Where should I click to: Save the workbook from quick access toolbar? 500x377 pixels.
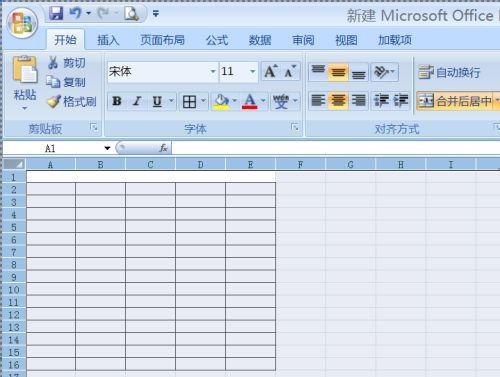tap(56, 14)
